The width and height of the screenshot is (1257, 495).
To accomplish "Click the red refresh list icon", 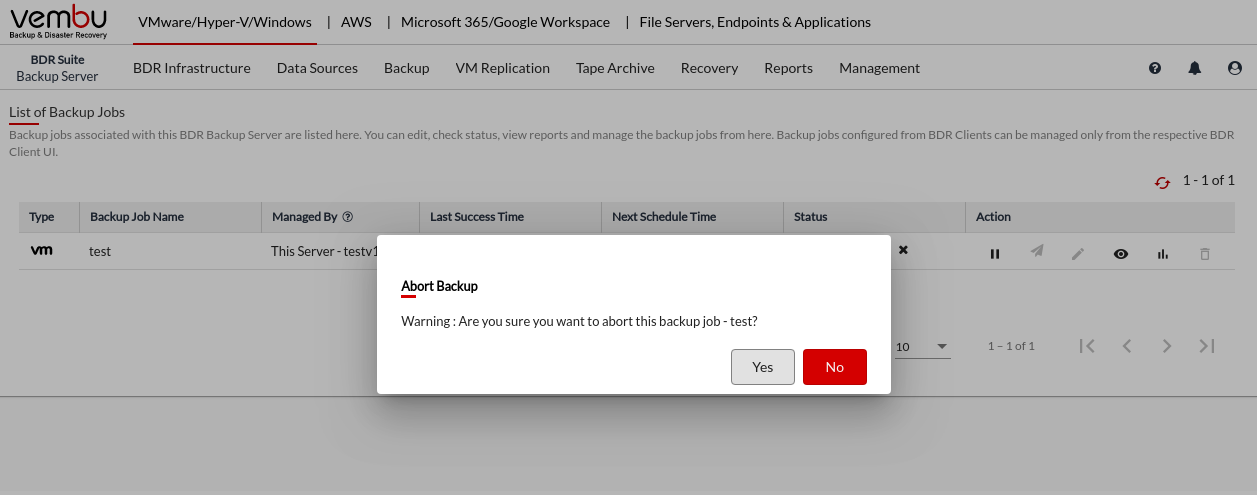I will (1162, 182).
